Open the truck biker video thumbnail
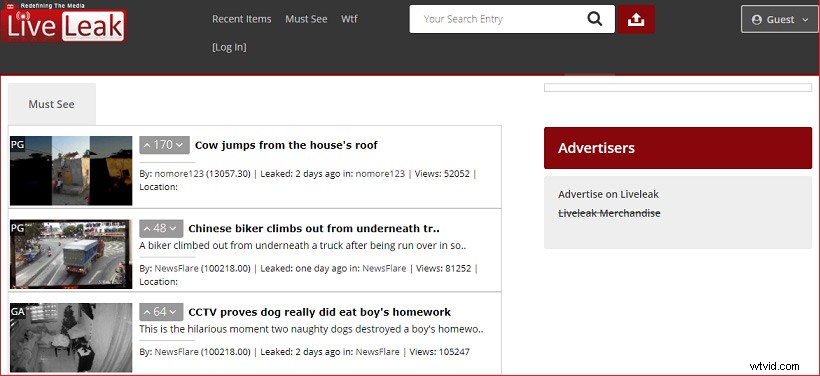Image resolution: width=820 pixels, height=376 pixels. click(x=71, y=254)
